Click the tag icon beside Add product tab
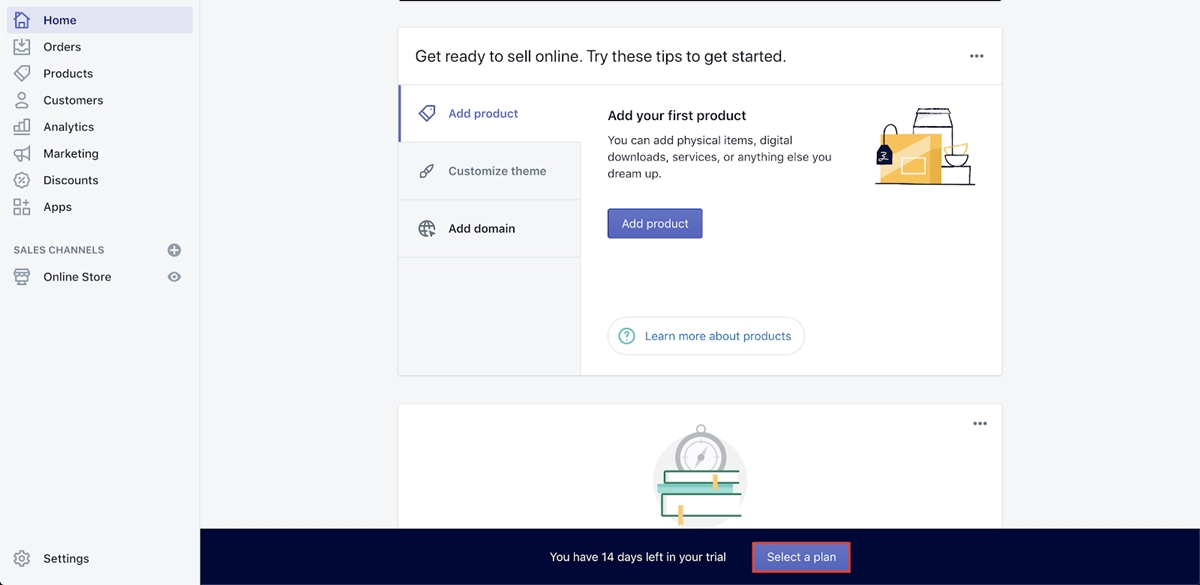This screenshot has height=585, width=1200. [x=427, y=113]
